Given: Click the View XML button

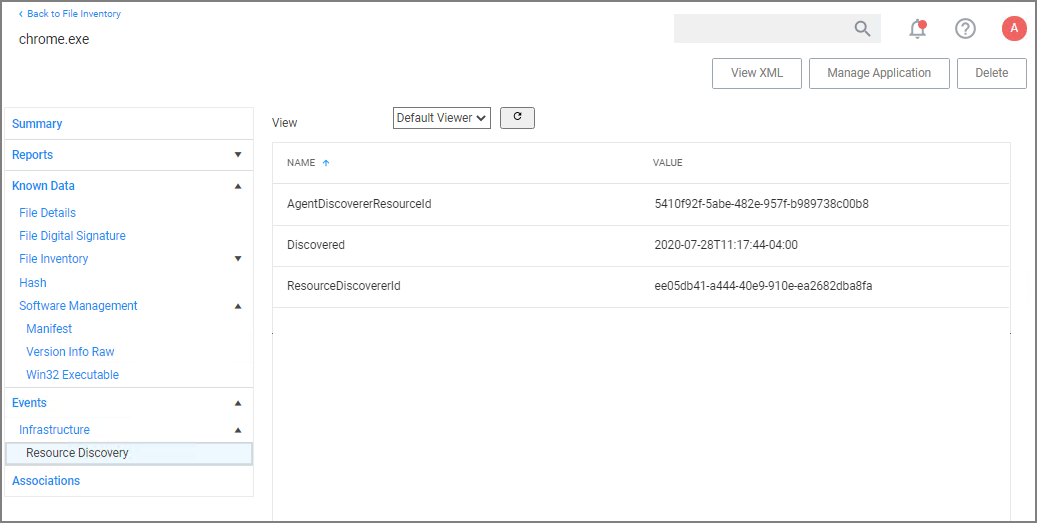Looking at the screenshot, I should click(756, 73).
